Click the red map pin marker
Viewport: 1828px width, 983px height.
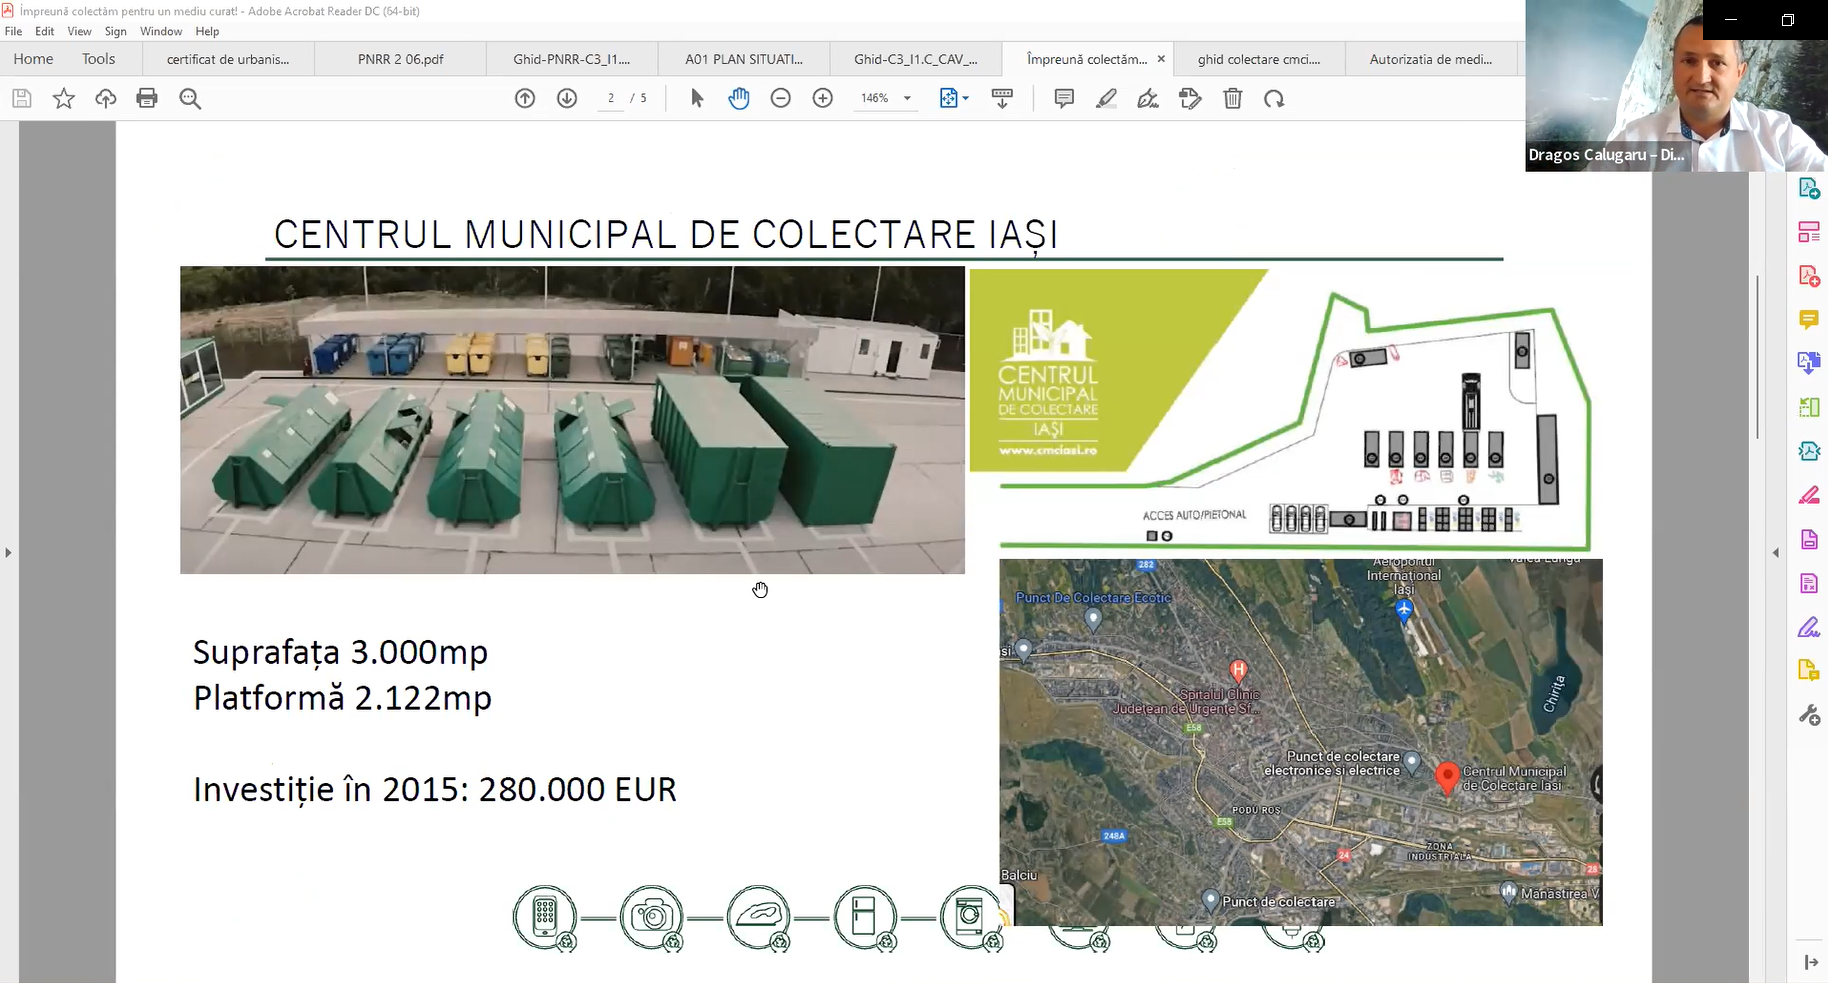pos(1446,778)
